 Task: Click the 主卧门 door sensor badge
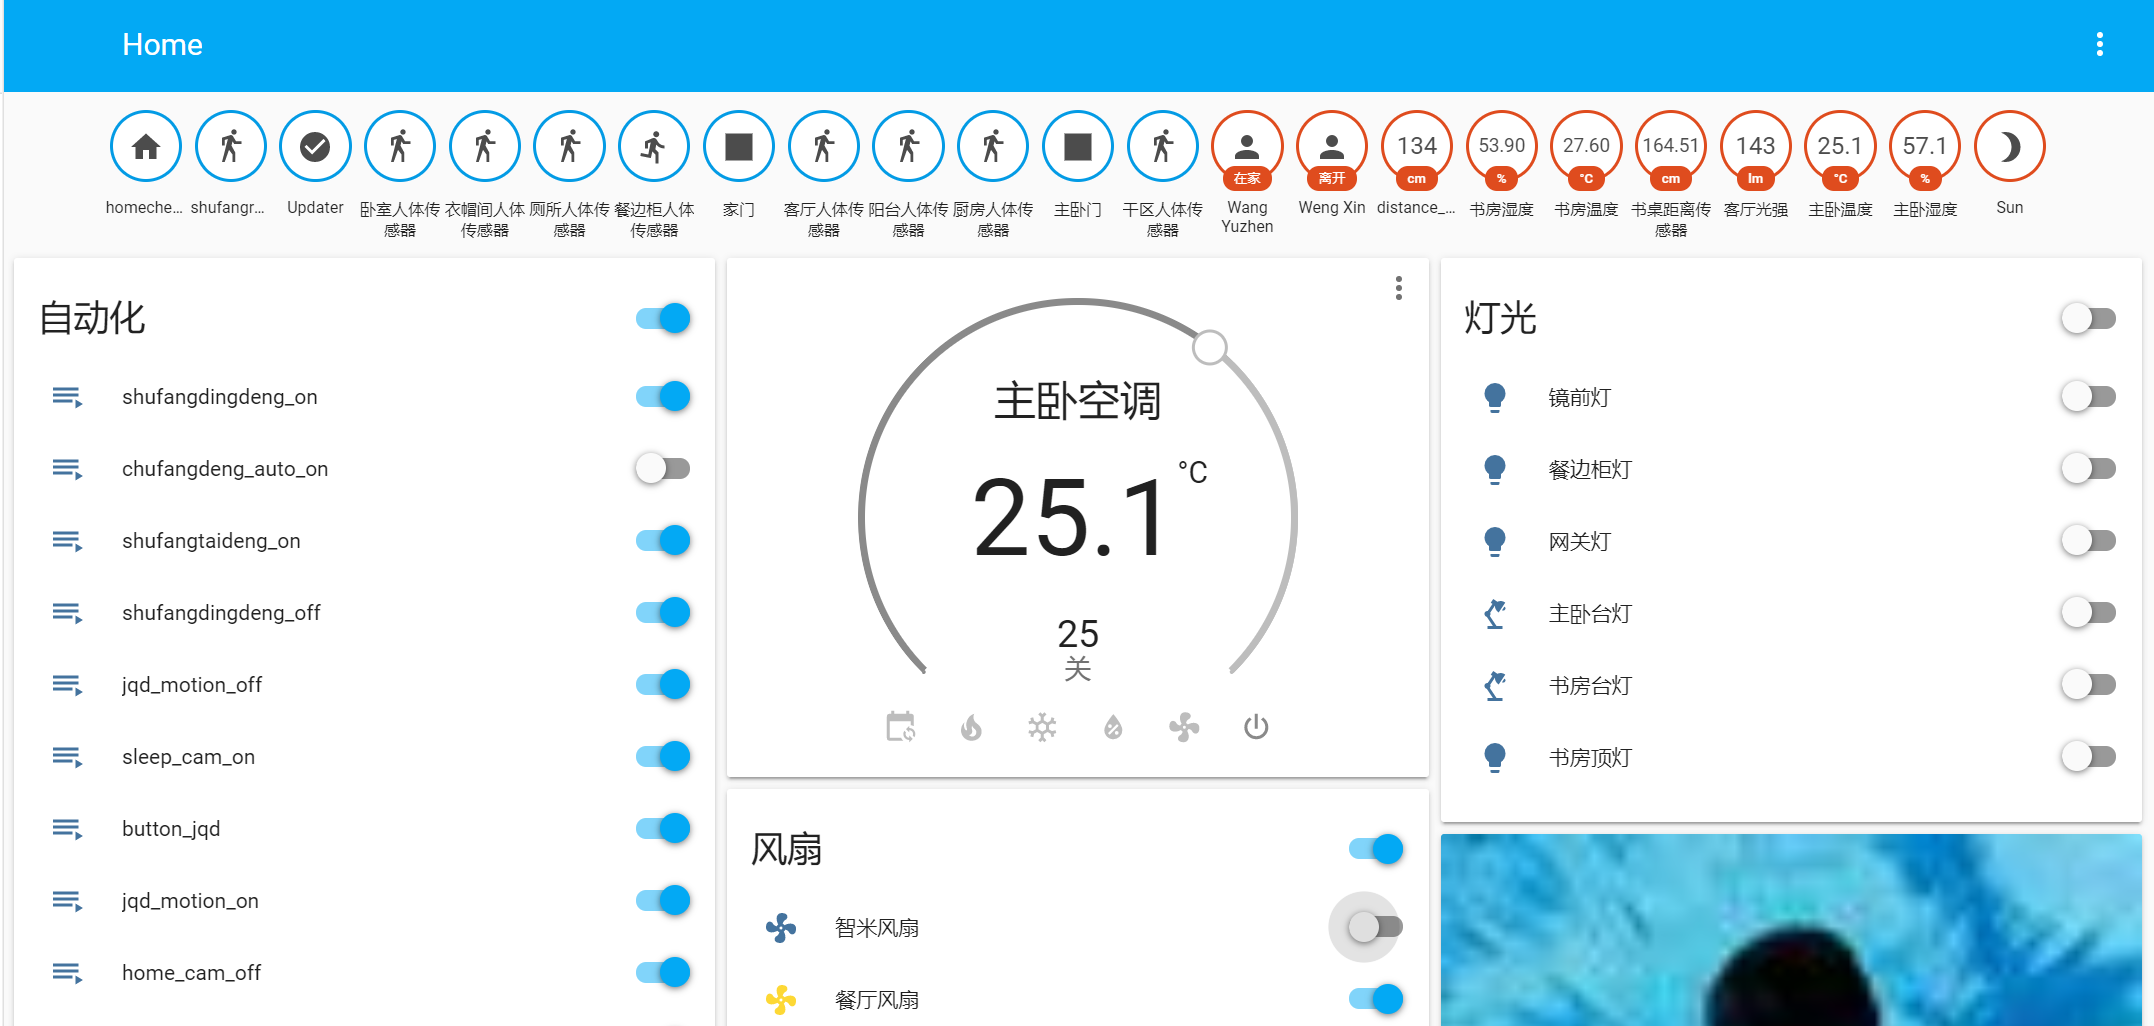pyautogui.click(x=1078, y=147)
